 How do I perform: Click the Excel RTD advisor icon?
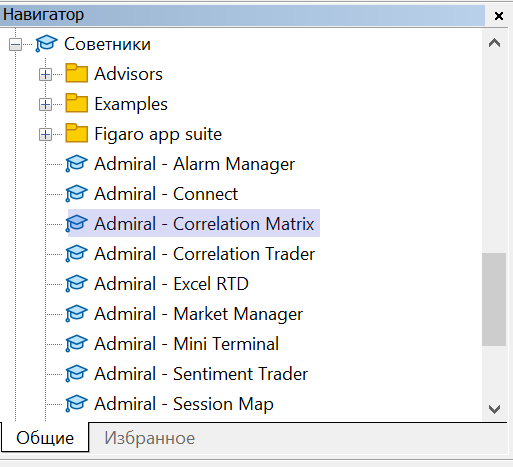click(76, 284)
